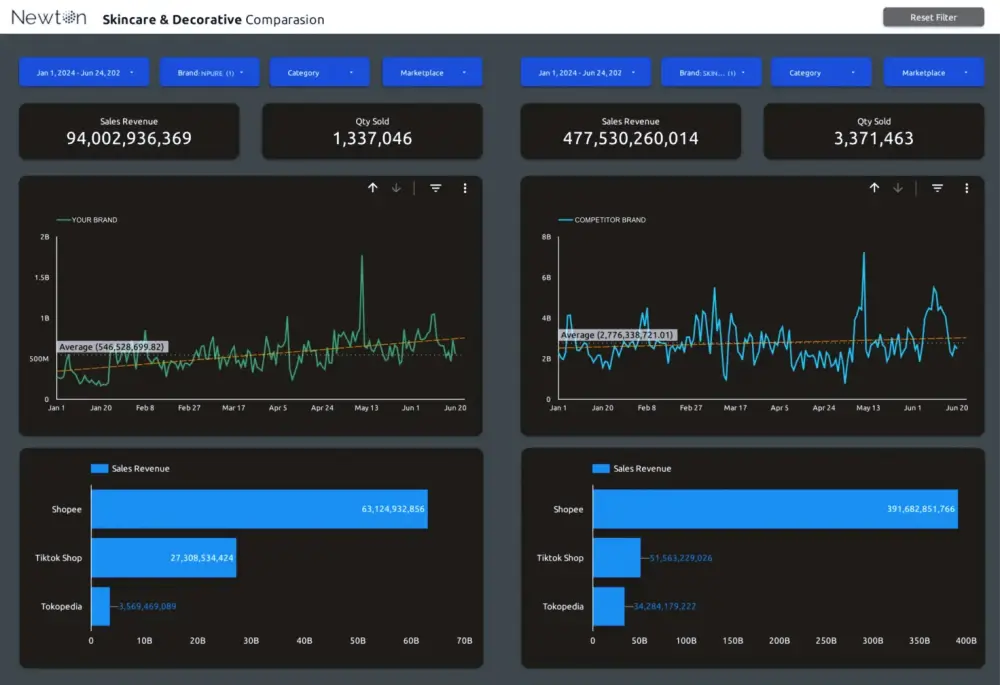1000x685 pixels.
Task: Click the Shopee bar in the left revenue chart
Action: 258,509
